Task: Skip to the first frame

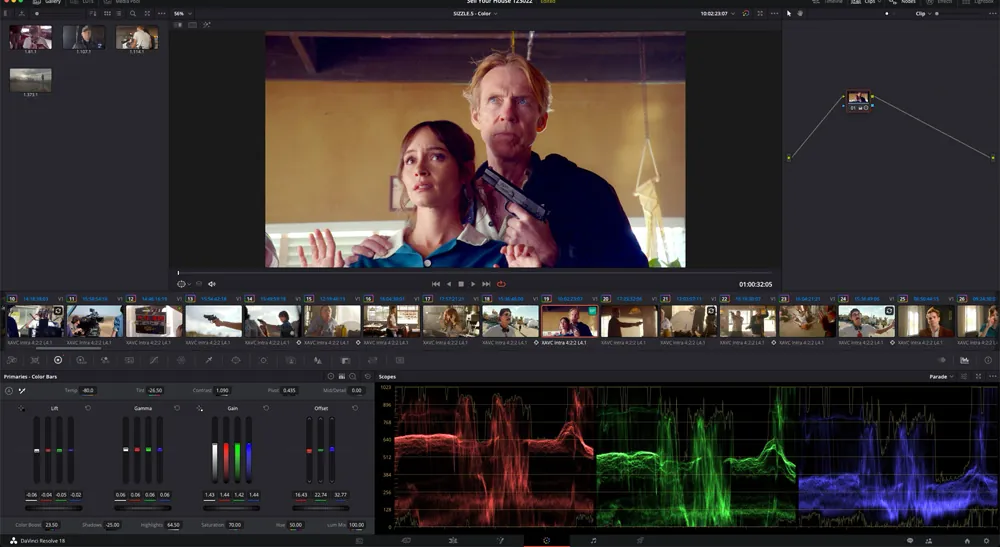Action: [x=436, y=284]
